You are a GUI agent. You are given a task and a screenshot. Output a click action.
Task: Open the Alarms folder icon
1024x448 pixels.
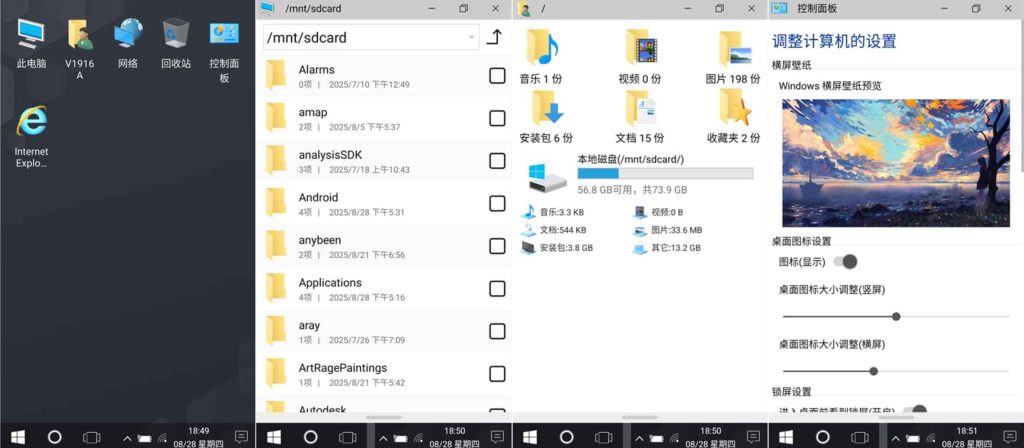pyautogui.click(x=276, y=76)
